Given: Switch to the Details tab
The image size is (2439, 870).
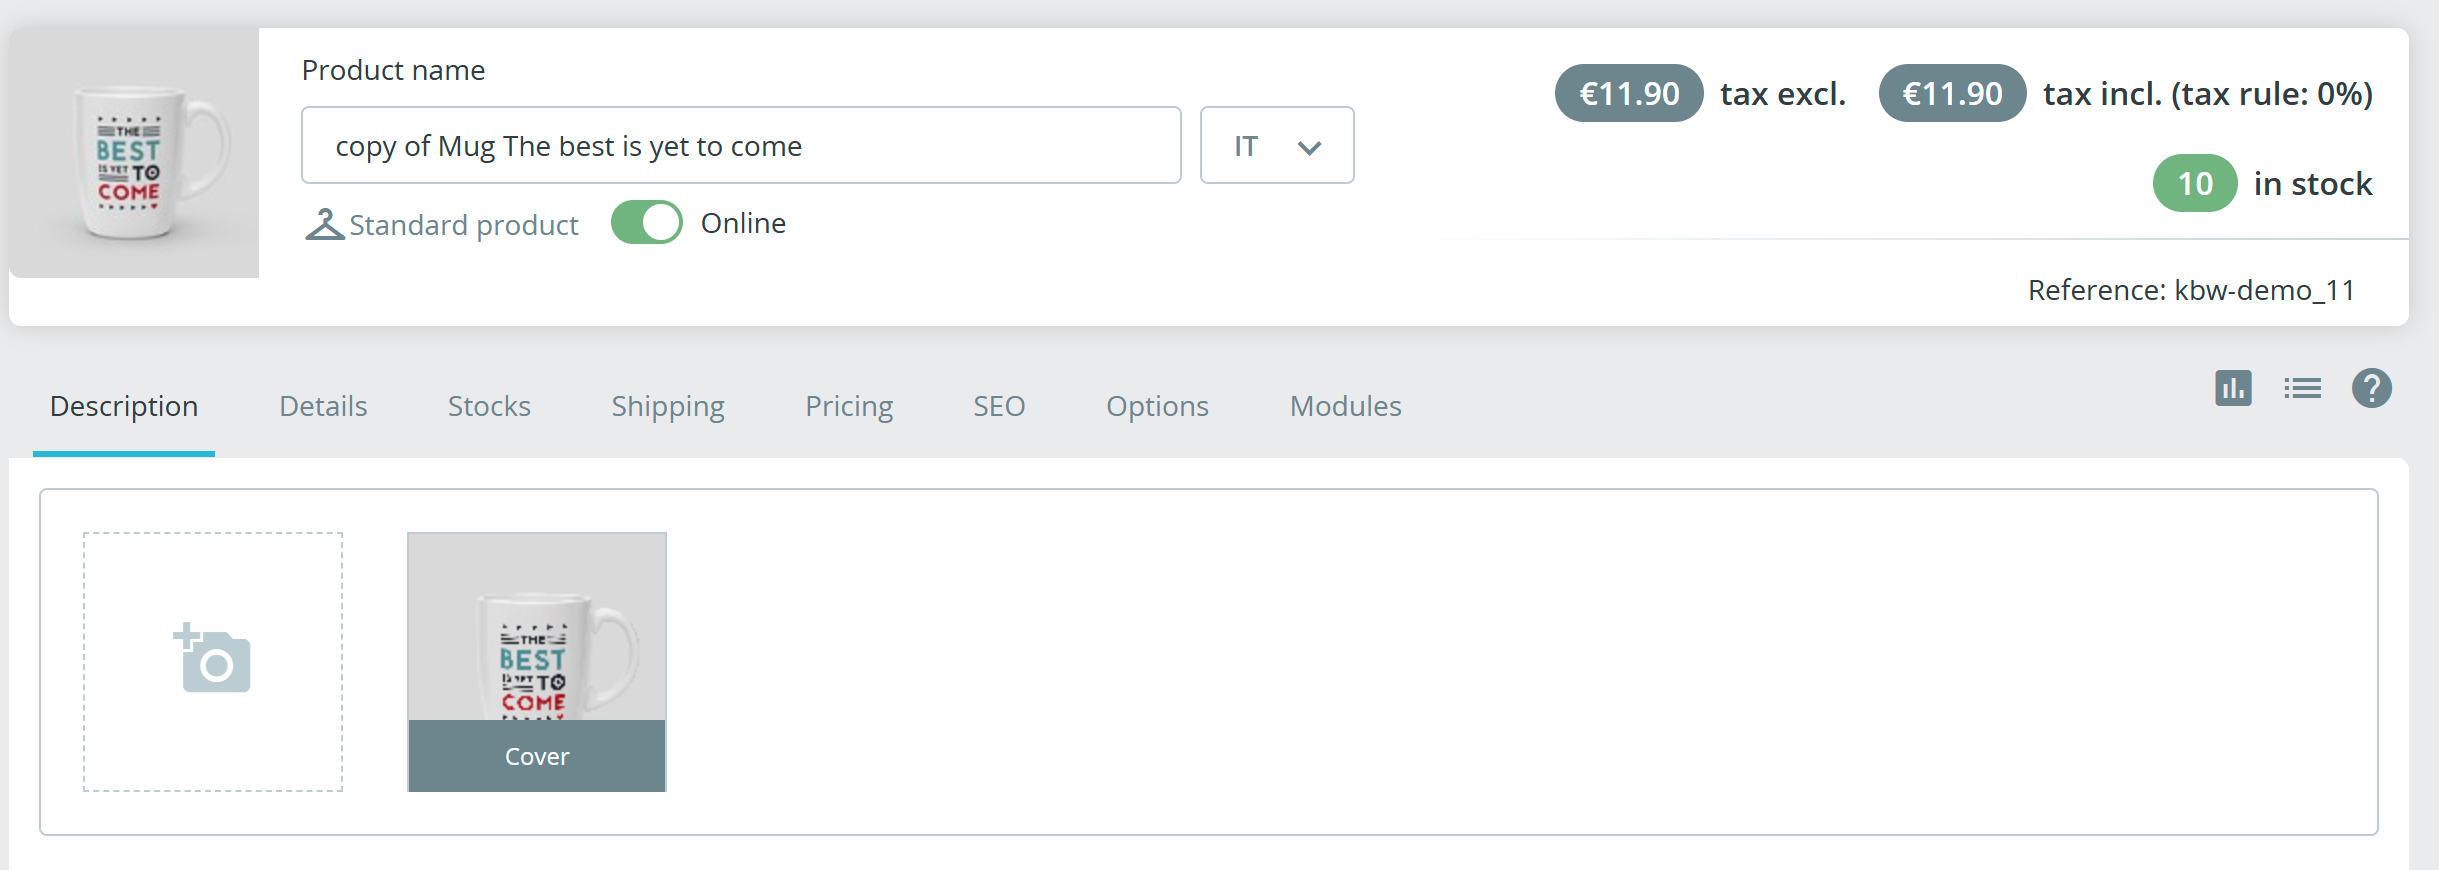Looking at the screenshot, I should pyautogui.click(x=323, y=406).
